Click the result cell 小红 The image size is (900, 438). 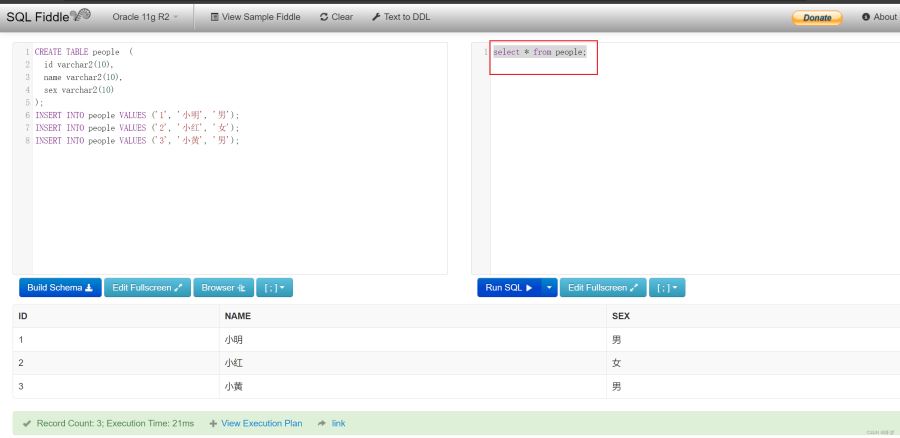[x=234, y=363]
